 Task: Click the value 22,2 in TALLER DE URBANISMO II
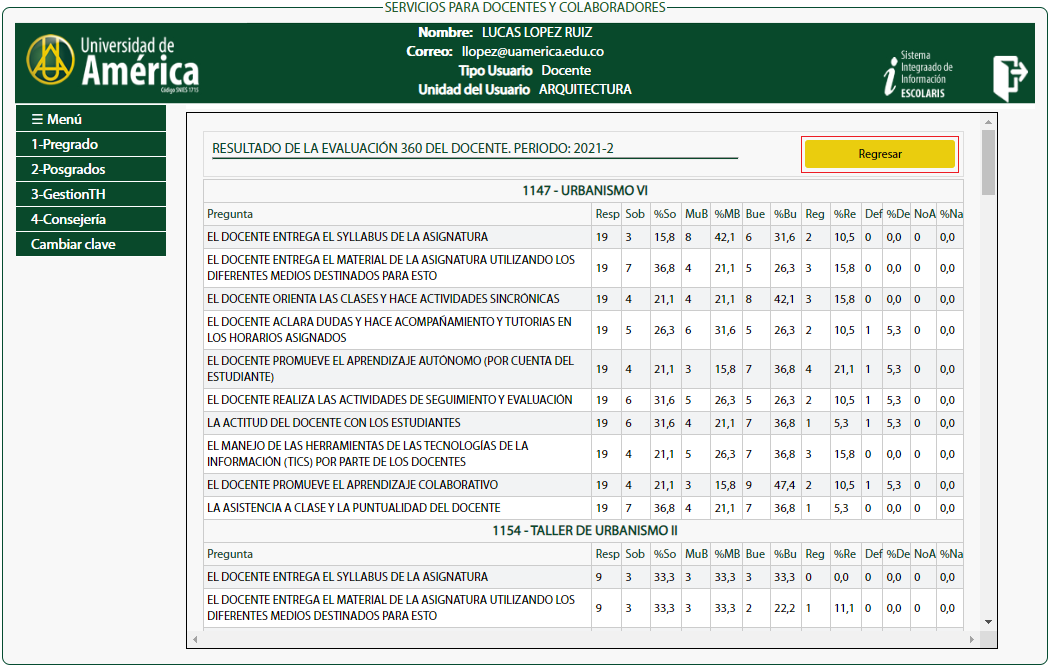[784, 608]
